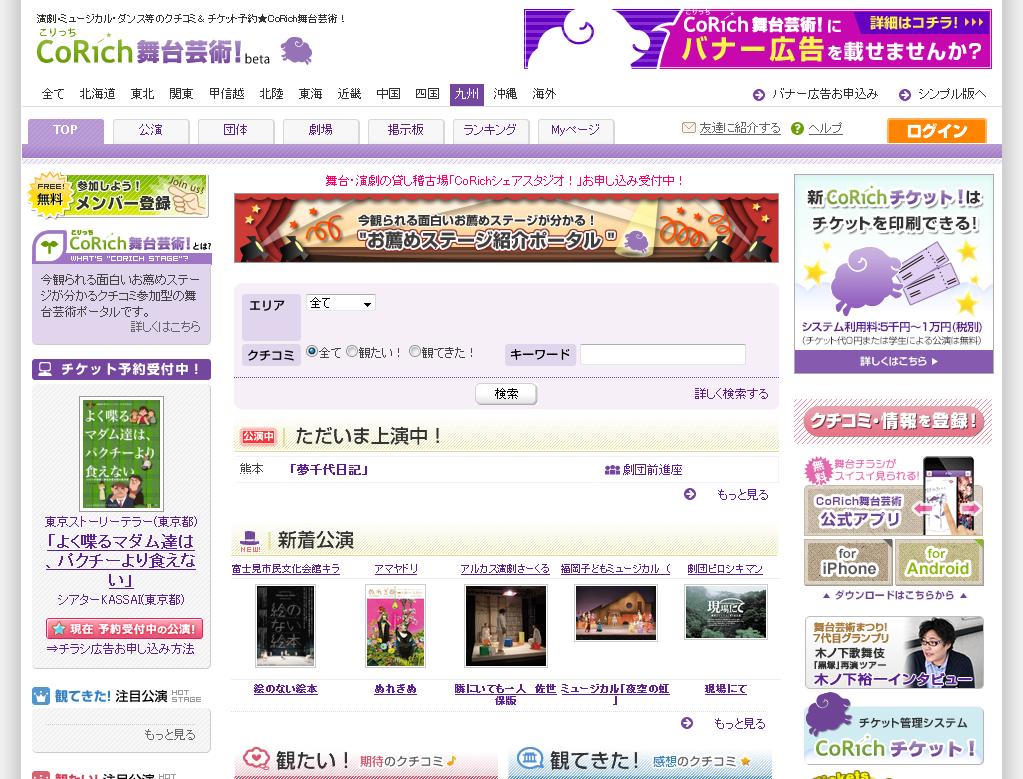Click the NEW top hat icon

point(251,542)
